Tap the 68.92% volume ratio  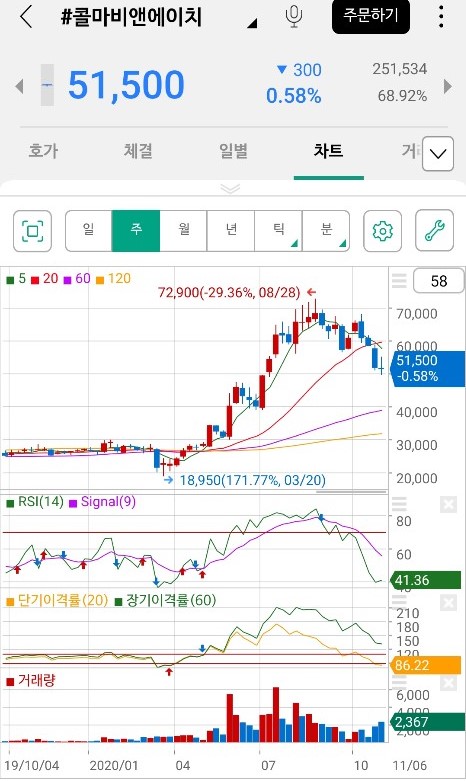point(402,96)
